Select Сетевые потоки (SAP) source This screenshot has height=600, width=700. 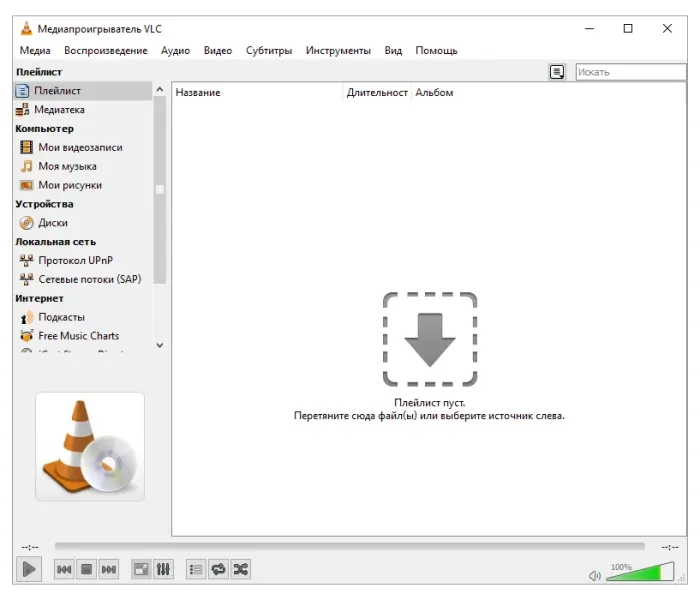coord(83,279)
